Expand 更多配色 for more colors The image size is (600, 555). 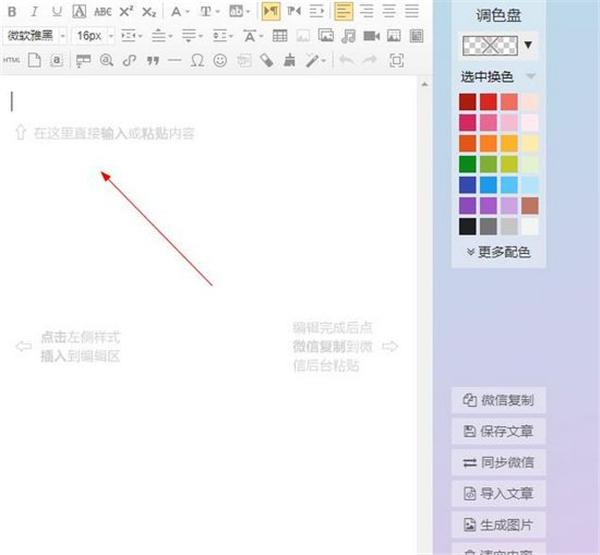498,252
